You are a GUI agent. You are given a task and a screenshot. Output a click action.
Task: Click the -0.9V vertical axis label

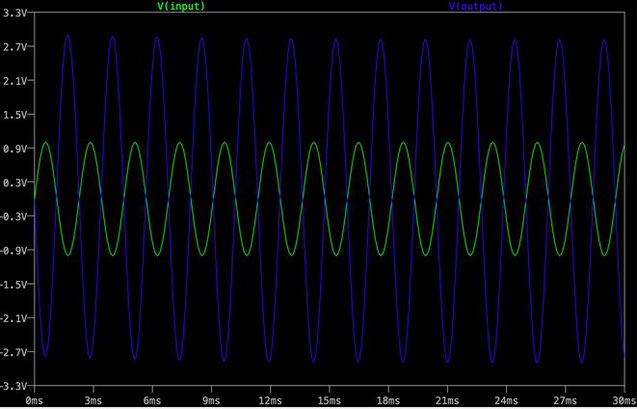click(x=14, y=250)
